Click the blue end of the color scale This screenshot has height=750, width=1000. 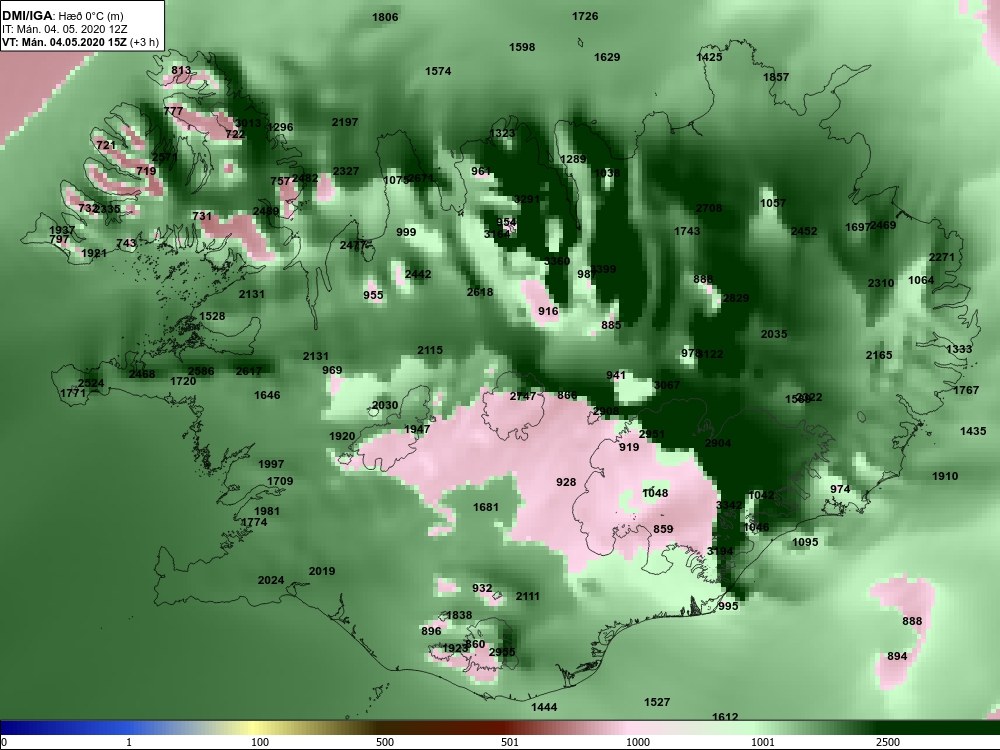(26, 727)
